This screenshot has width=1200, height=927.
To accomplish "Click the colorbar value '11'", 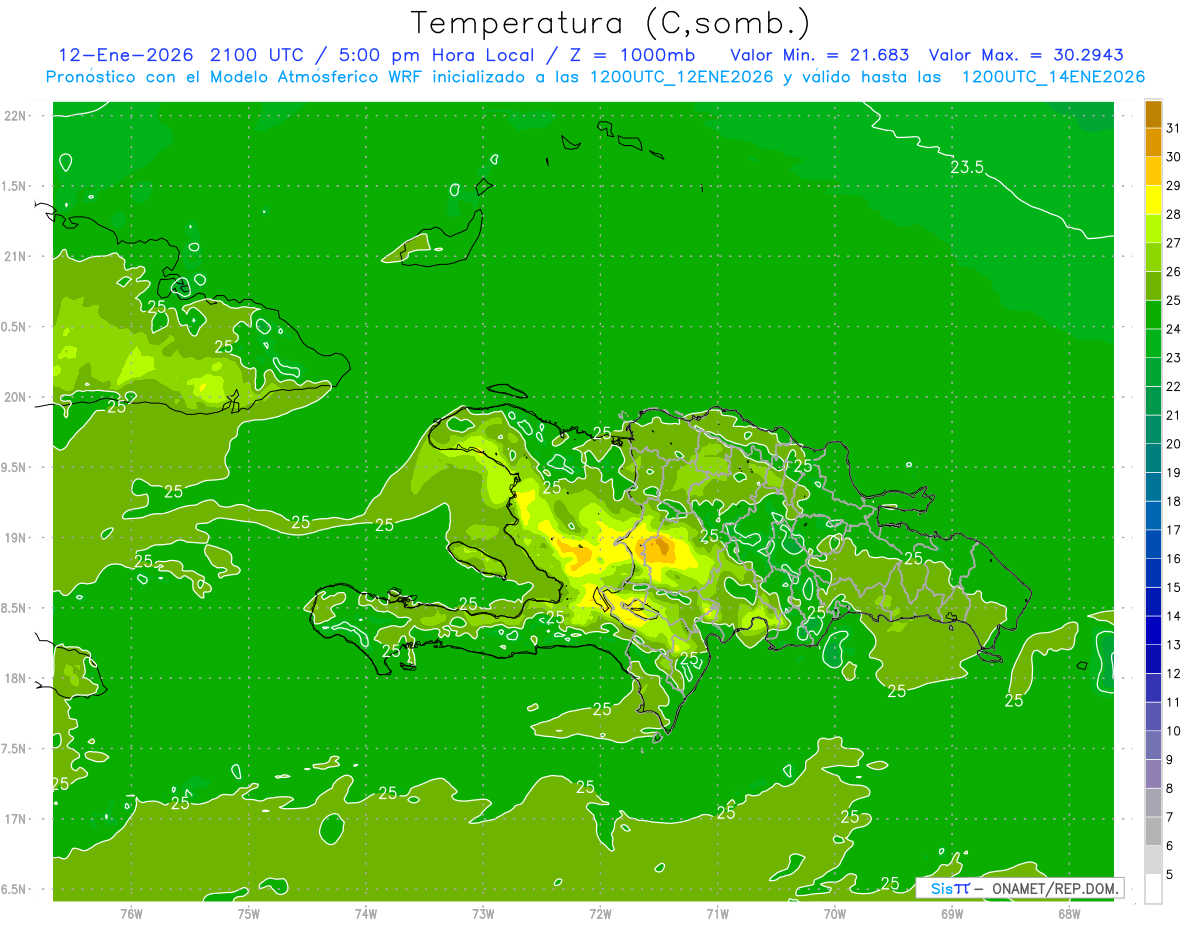I will (1174, 702).
